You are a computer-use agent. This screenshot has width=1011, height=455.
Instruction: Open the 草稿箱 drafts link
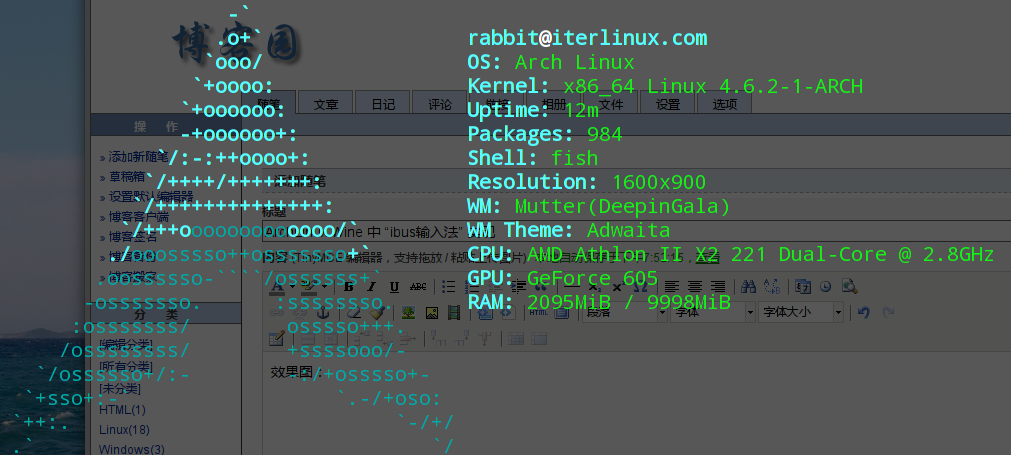click(126, 177)
